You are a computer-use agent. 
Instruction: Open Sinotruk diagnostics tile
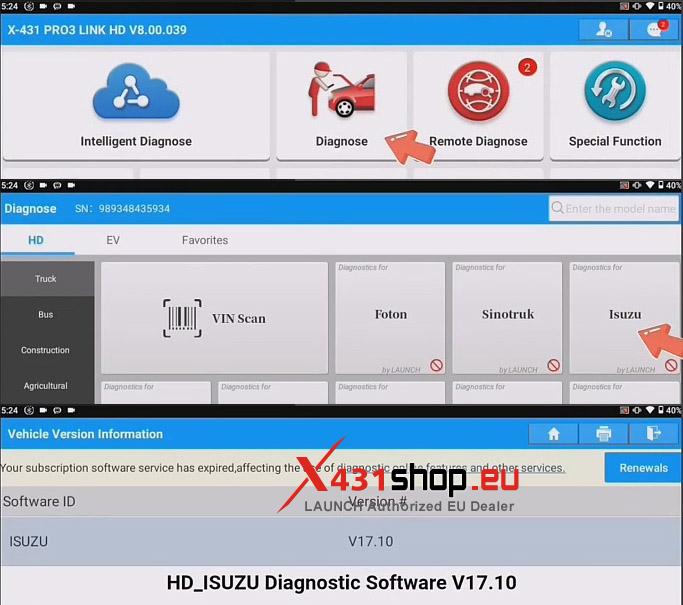pos(507,318)
